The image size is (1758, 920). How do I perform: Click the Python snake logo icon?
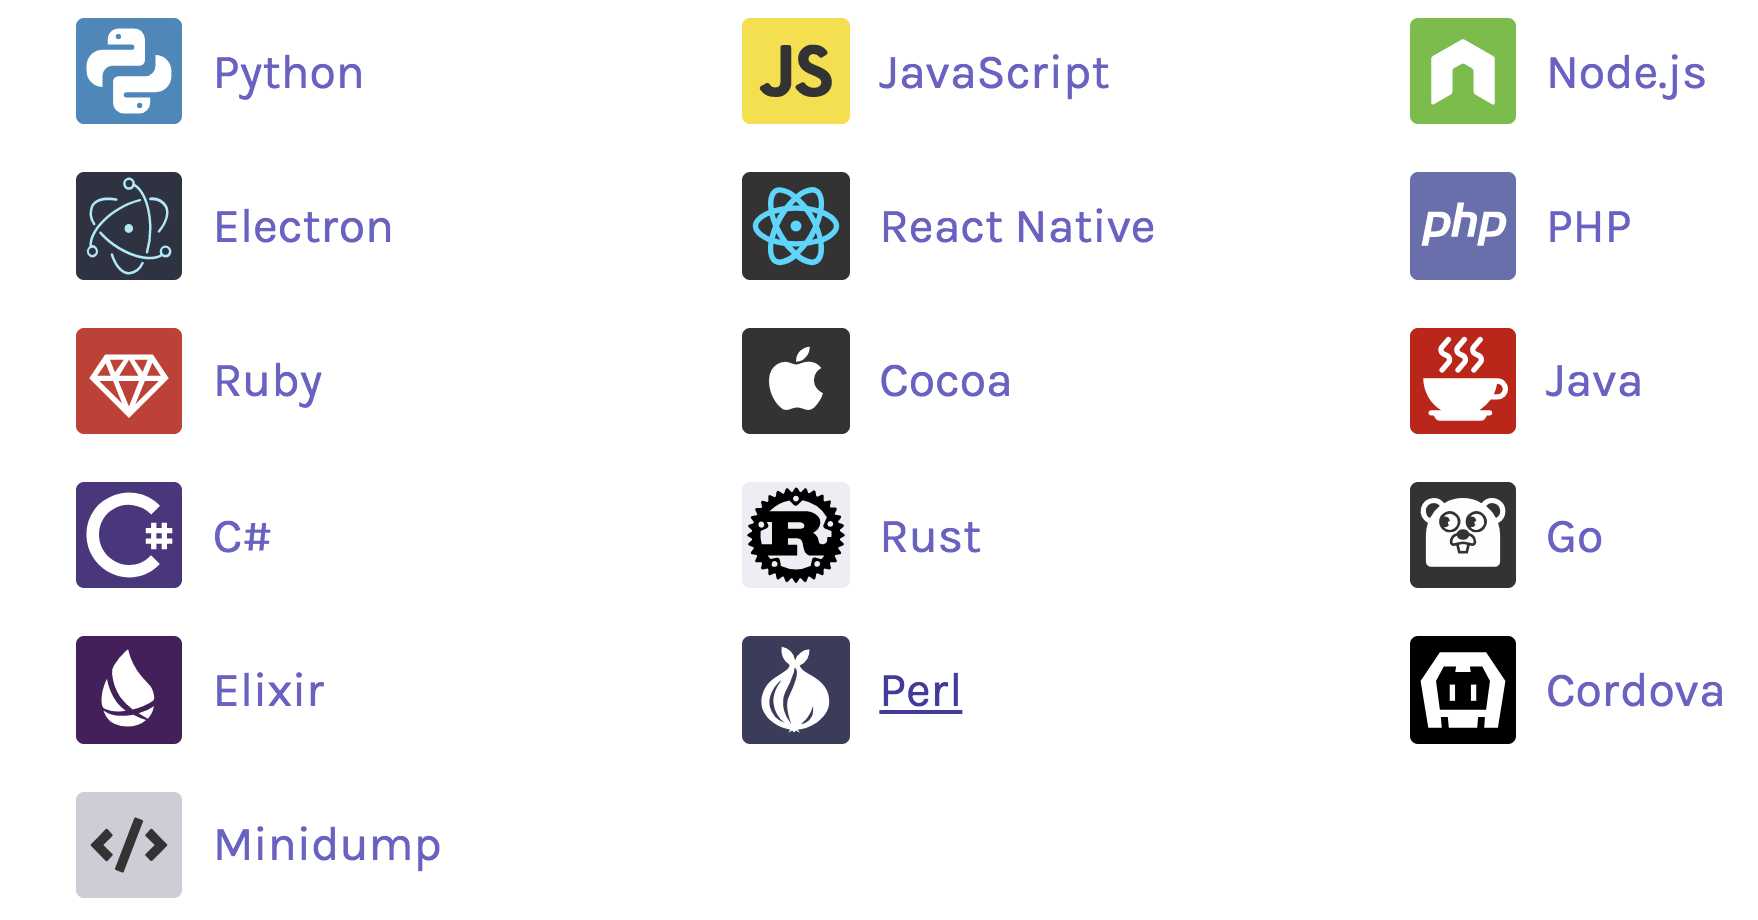(129, 71)
